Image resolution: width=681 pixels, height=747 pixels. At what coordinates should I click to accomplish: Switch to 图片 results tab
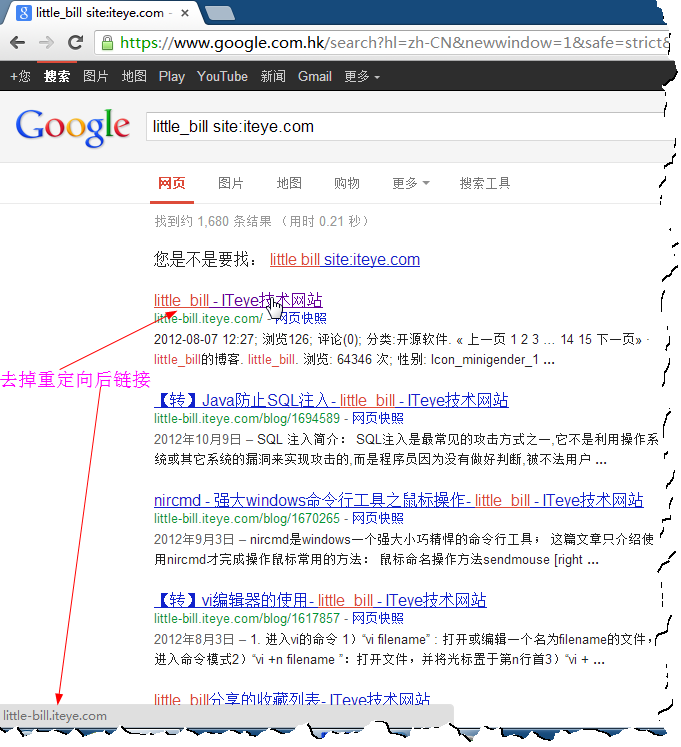point(231,183)
